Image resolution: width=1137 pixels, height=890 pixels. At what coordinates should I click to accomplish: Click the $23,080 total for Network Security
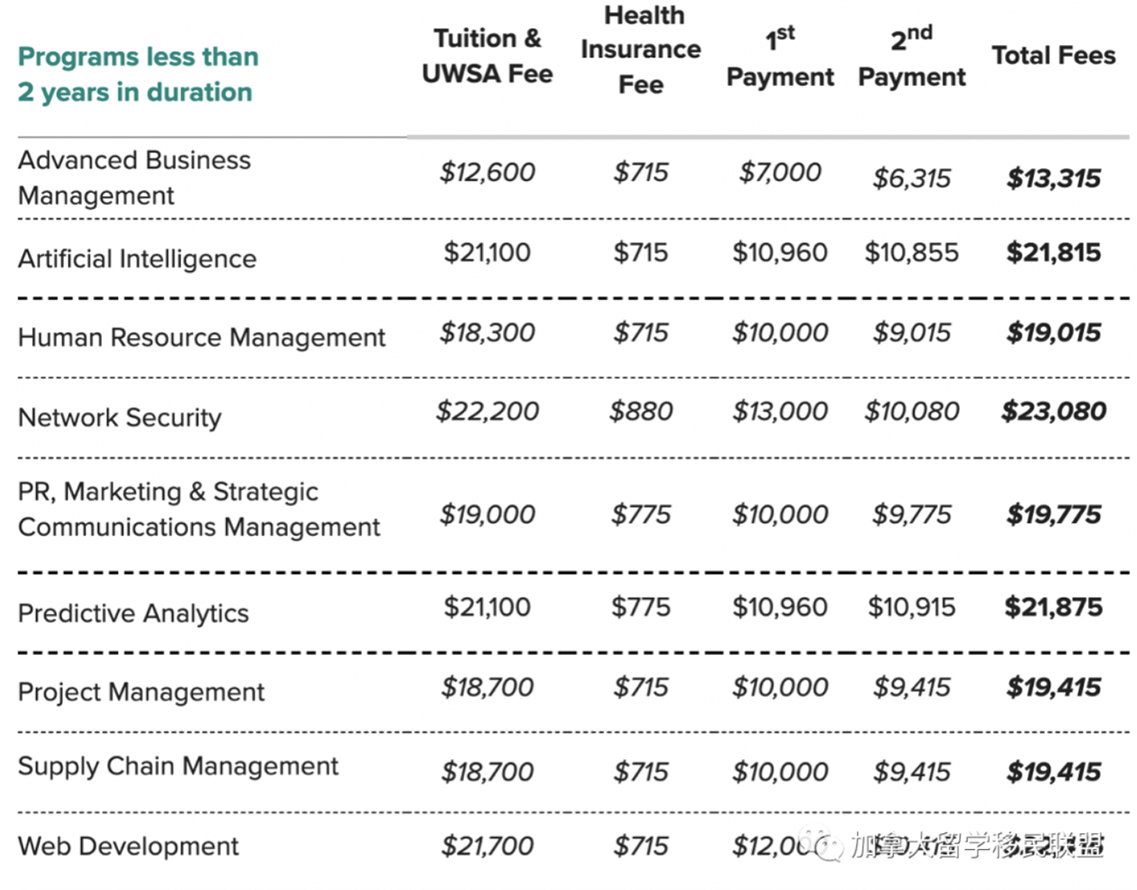pyautogui.click(x=1053, y=411)
